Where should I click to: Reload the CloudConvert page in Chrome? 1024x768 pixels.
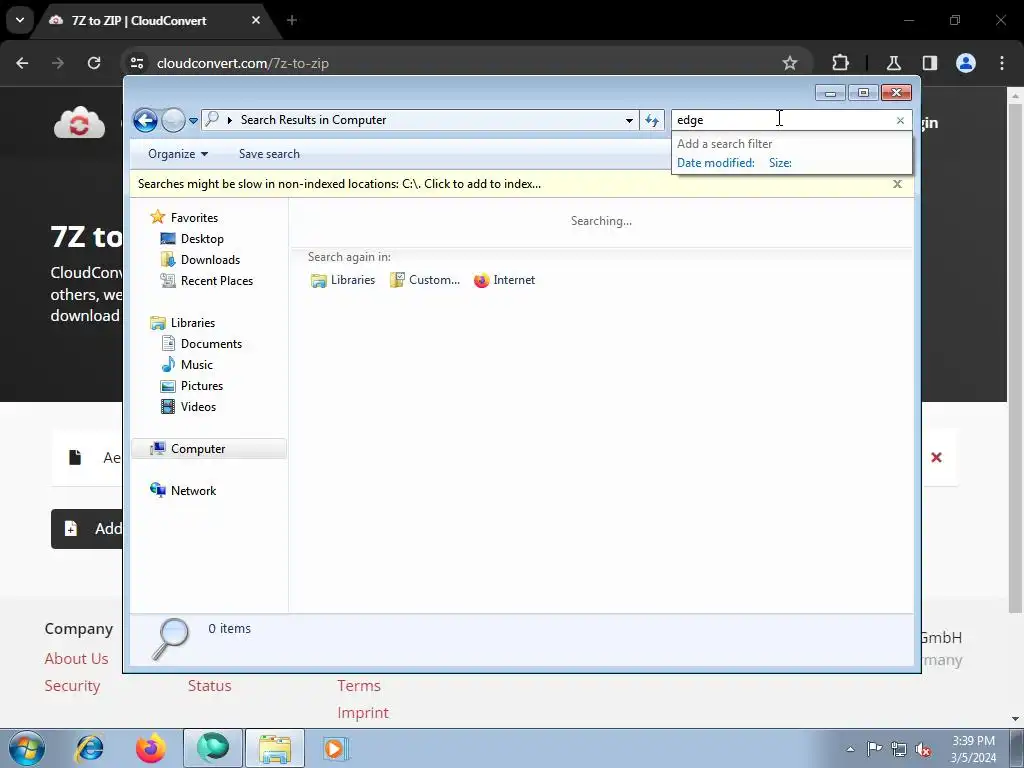94,63
